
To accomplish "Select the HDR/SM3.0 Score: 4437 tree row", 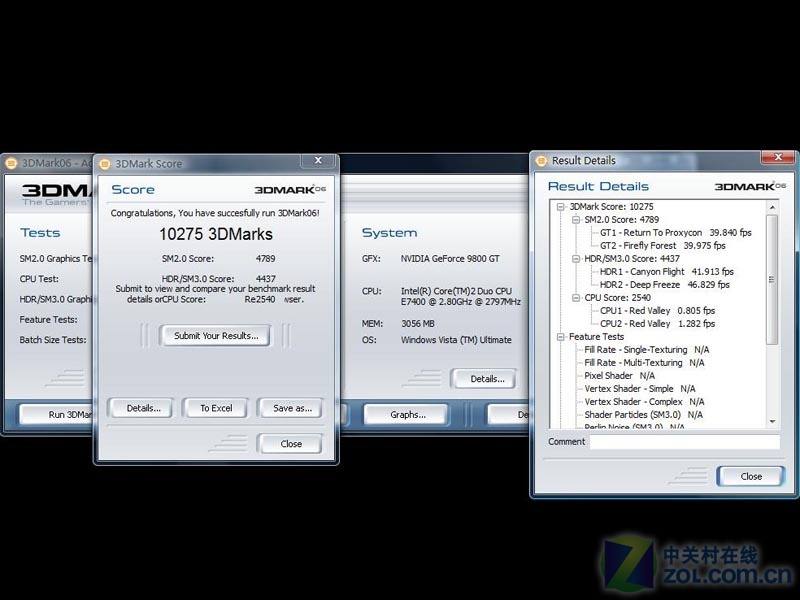I will click(x=632, y=259).
